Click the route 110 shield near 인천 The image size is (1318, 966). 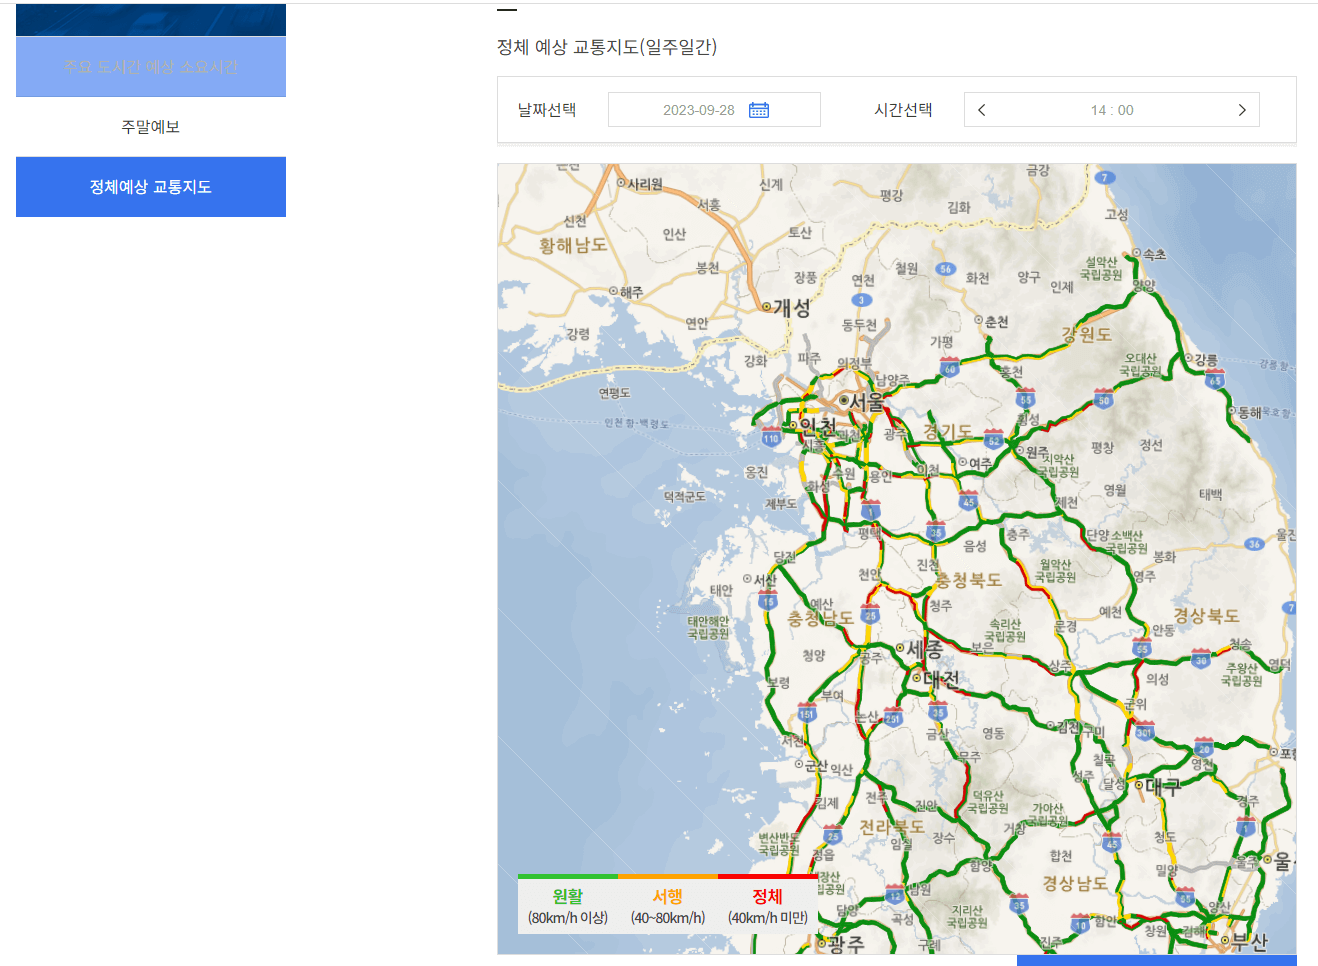[771, 437]
